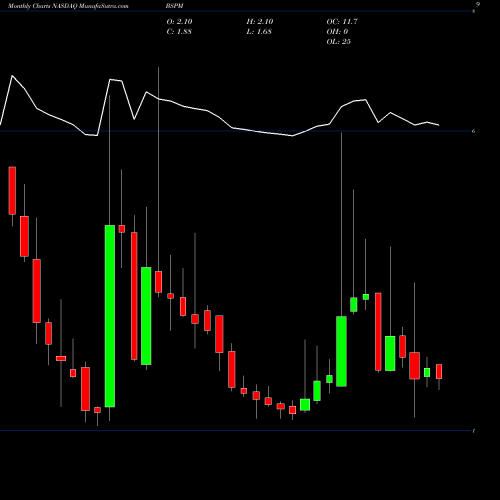Image resolution: width=500 pixels, height=500 pixels.
Task: Click the 'OH: 0' statistic
Action: coord(337,32)
